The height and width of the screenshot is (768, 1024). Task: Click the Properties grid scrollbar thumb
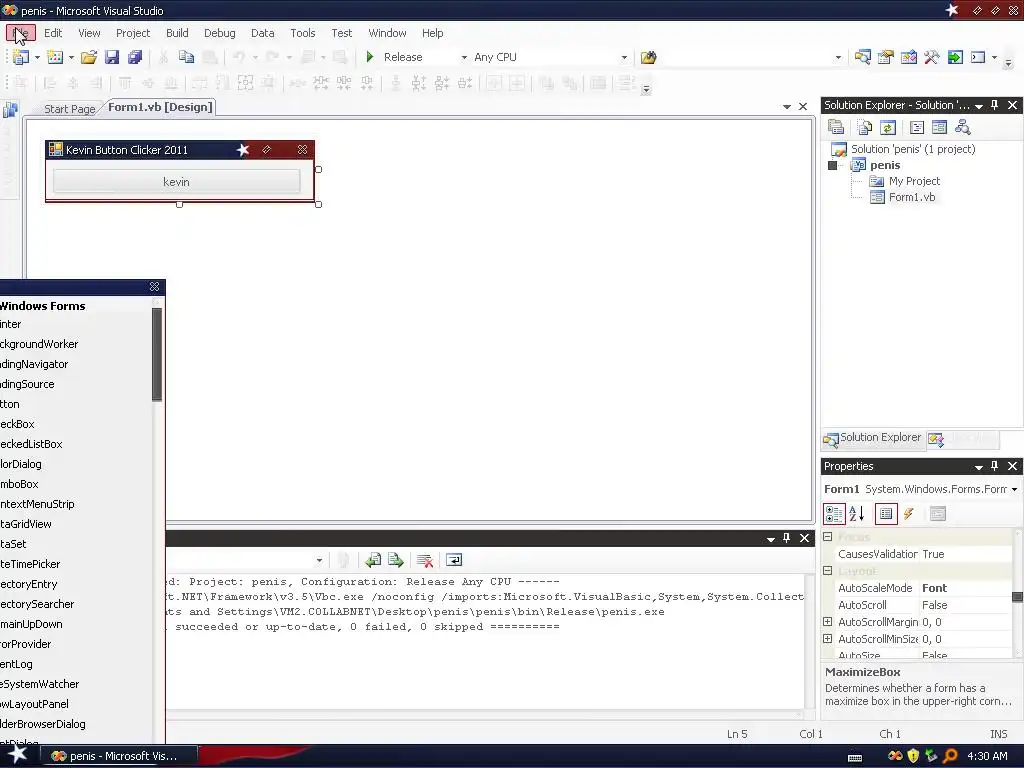pyautogui.click(x=1017, y=596)
